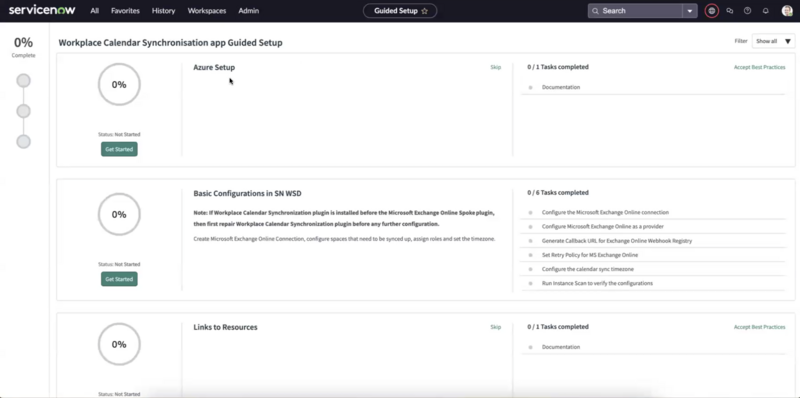Screen dimensions: 800x398
Task: Open Links to Resources Documentation task
Action: [561, 347]
